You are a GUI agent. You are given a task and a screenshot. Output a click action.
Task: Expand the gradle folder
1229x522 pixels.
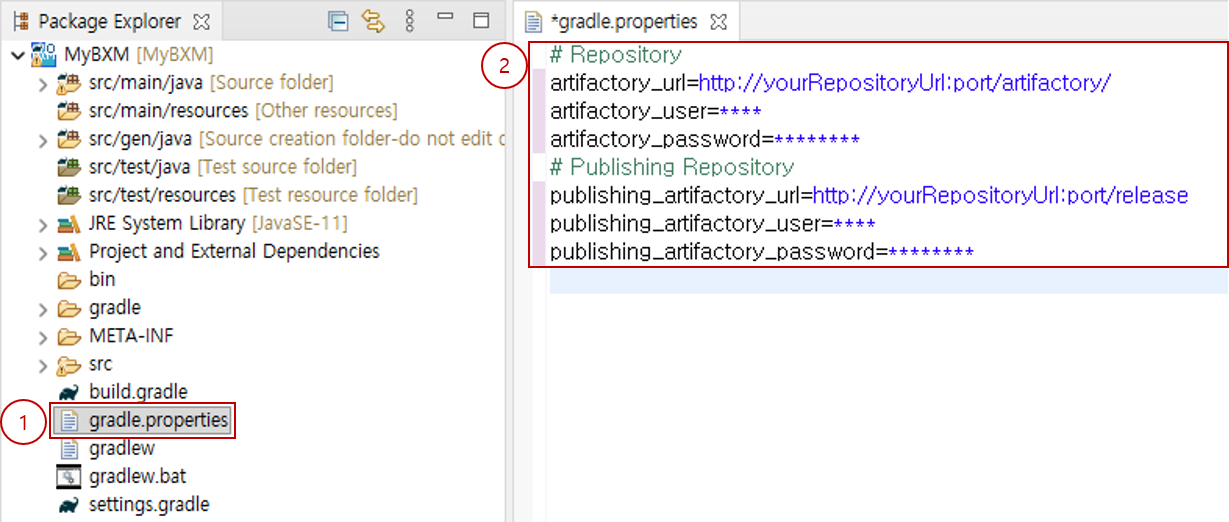point(42,308)
